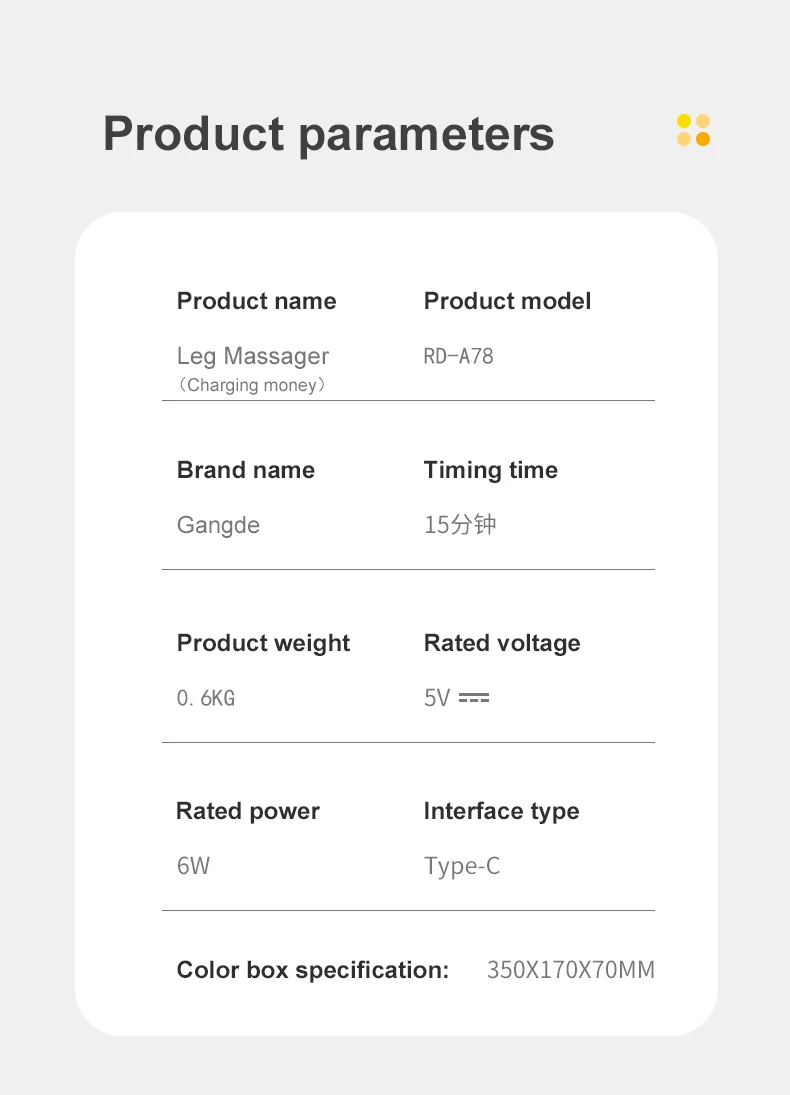790x1095 pixels.
Task: Select the "Product model" label
Action: (x=507, y=301)
